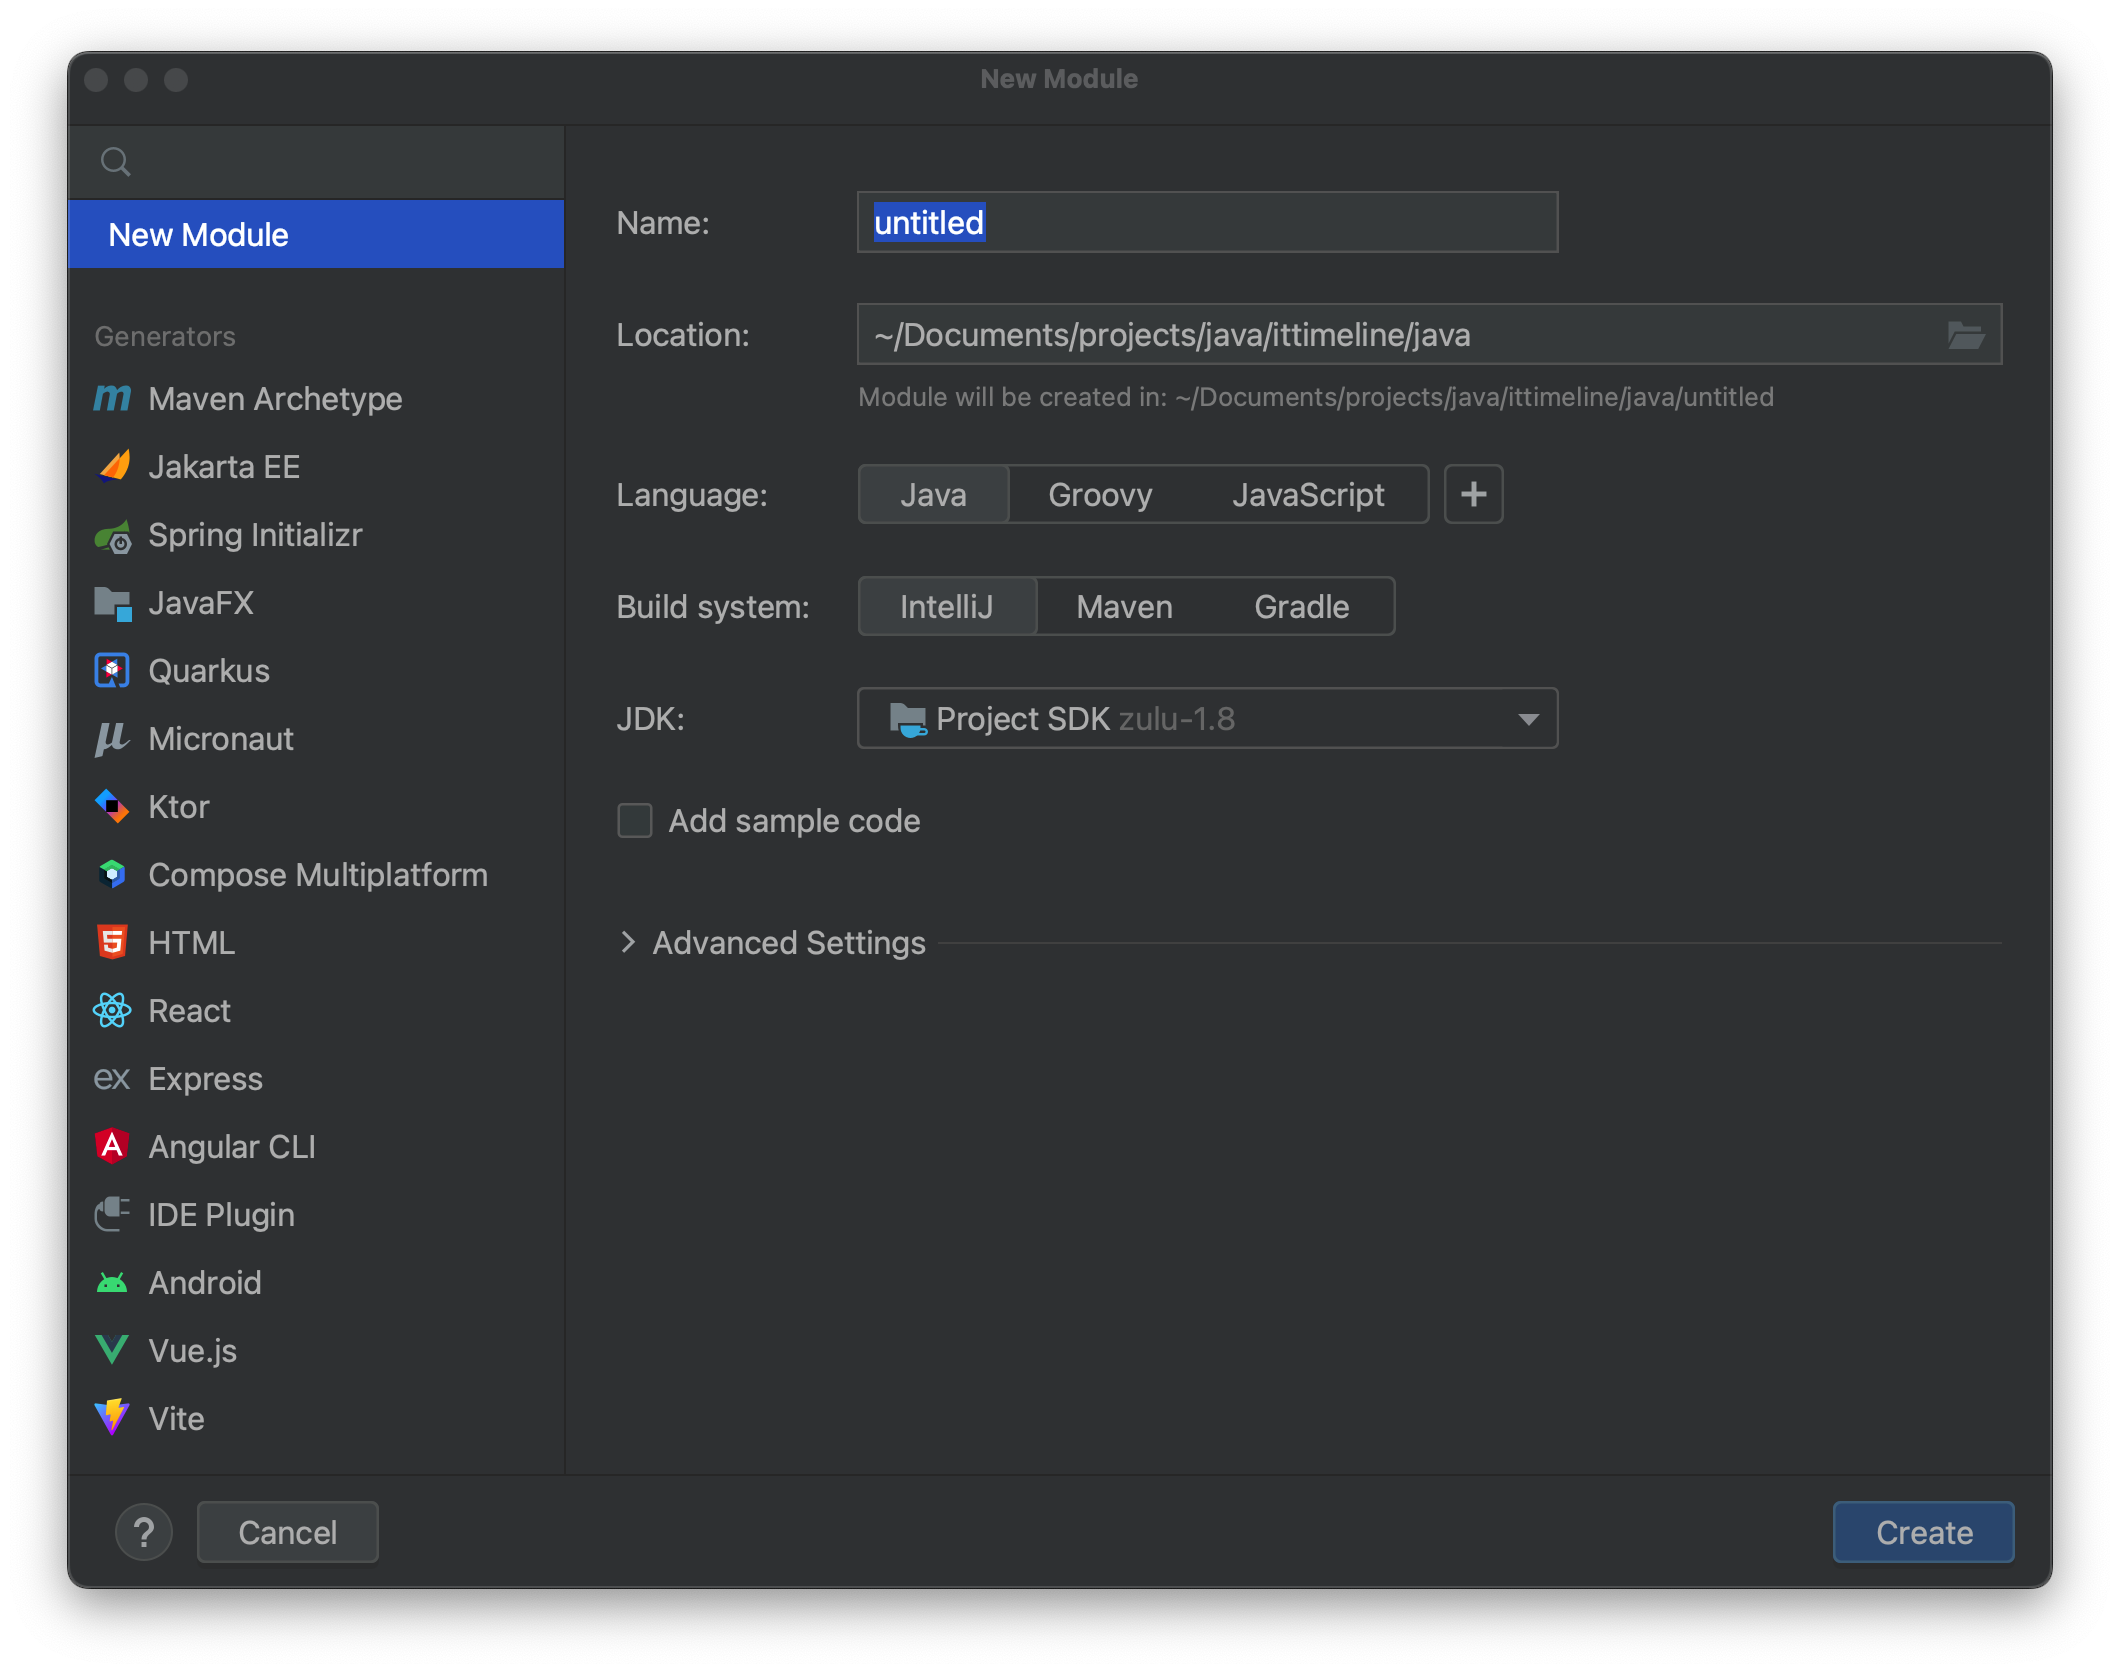Click the Name text field
The height and width of the screenshot is (1672, 2120).
[1207, 222]
